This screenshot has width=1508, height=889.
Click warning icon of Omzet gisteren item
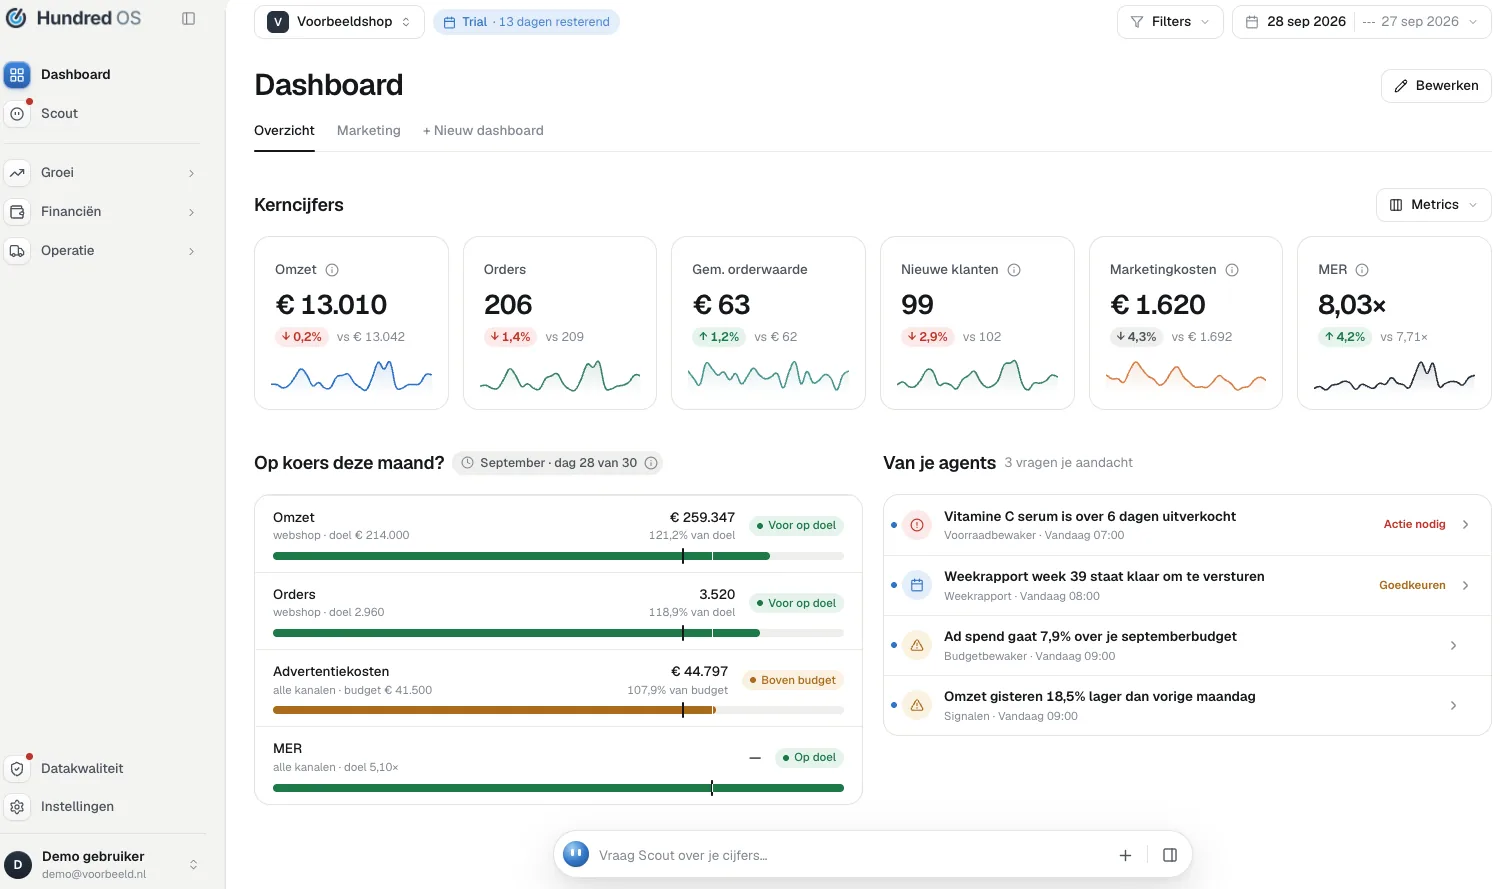[917, 705]
